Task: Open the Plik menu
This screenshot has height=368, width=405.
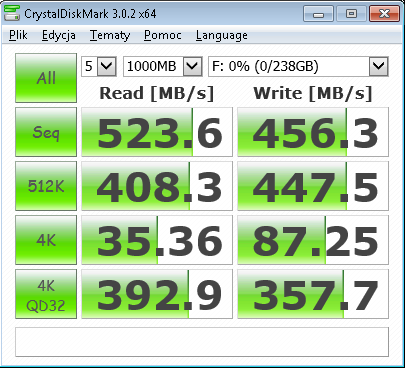Action: click(x=18, y=35)
